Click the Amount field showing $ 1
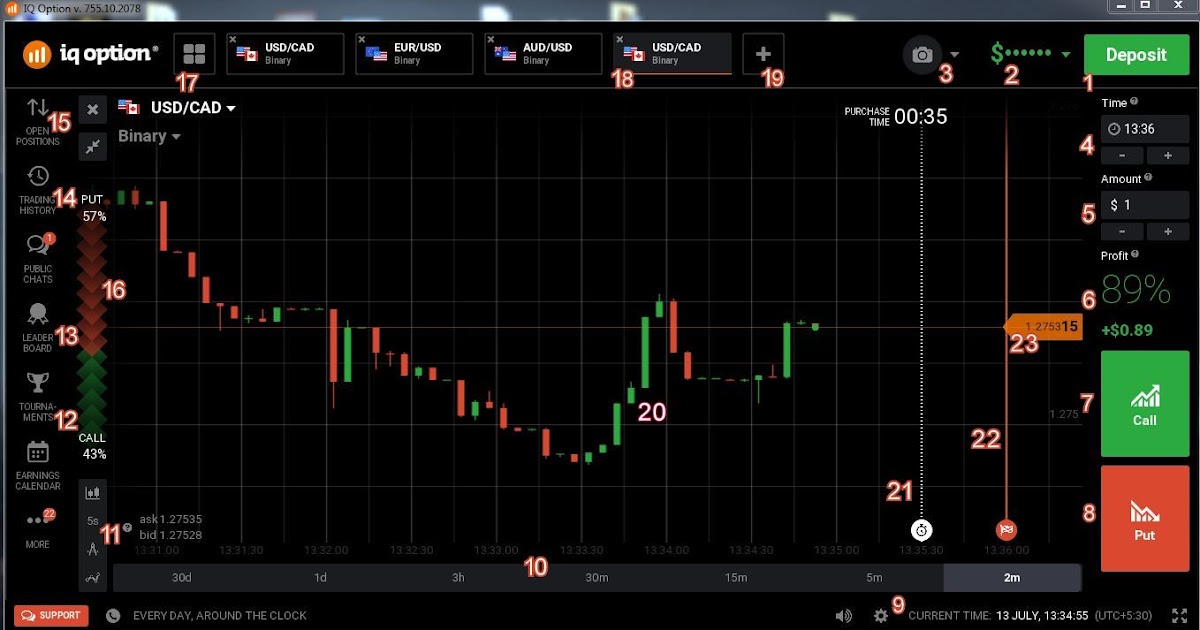This screenshot has width=1200, height=630. click(1145, 205)
